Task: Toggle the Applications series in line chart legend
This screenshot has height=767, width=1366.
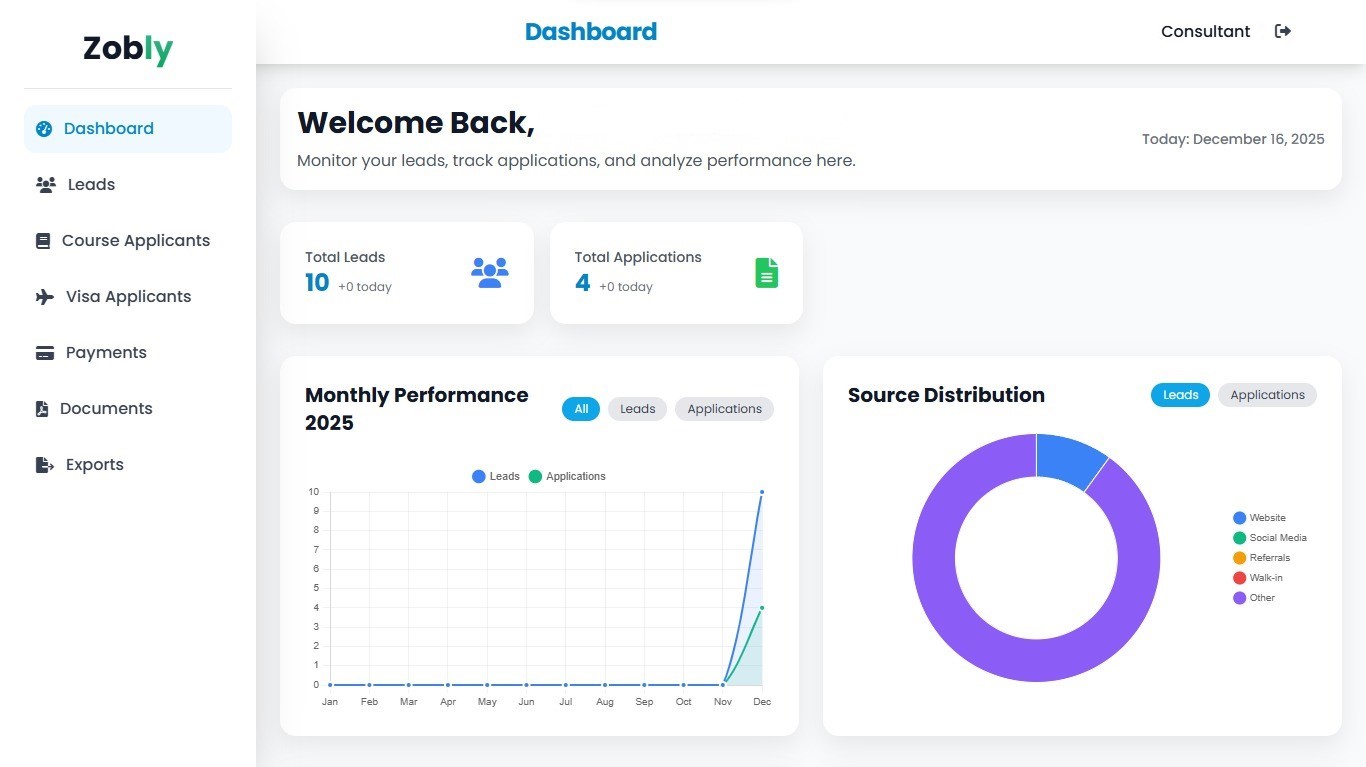Action: tap(567, 477)
